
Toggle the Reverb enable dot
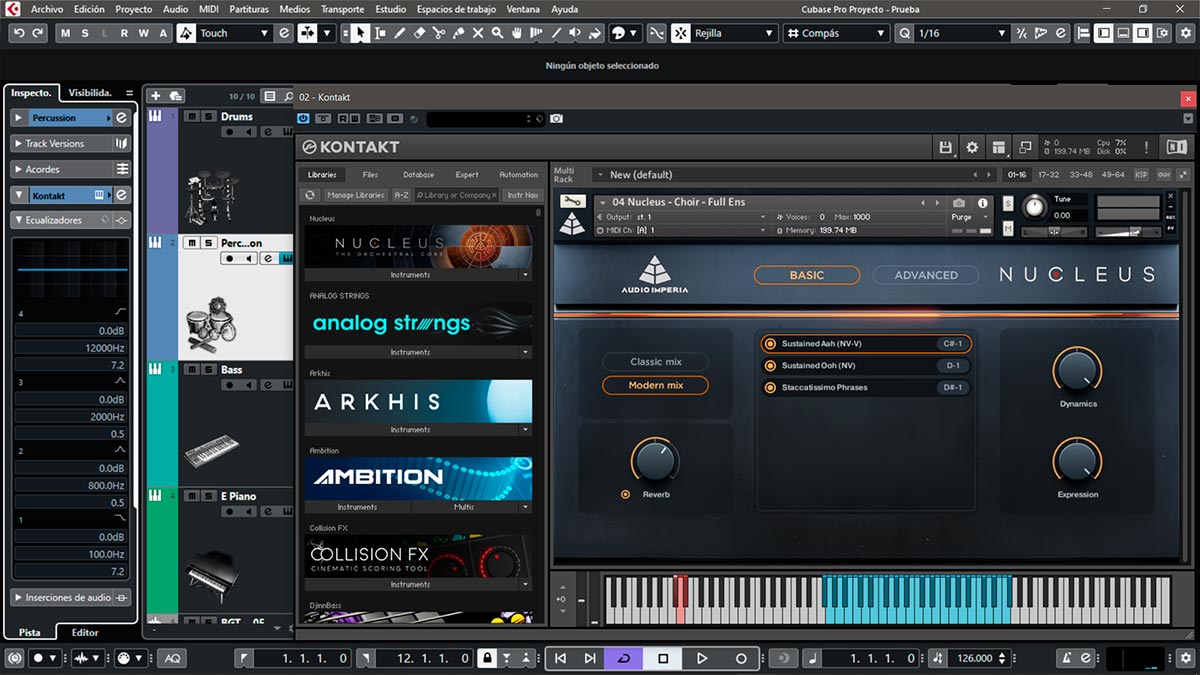click(626, 494)
